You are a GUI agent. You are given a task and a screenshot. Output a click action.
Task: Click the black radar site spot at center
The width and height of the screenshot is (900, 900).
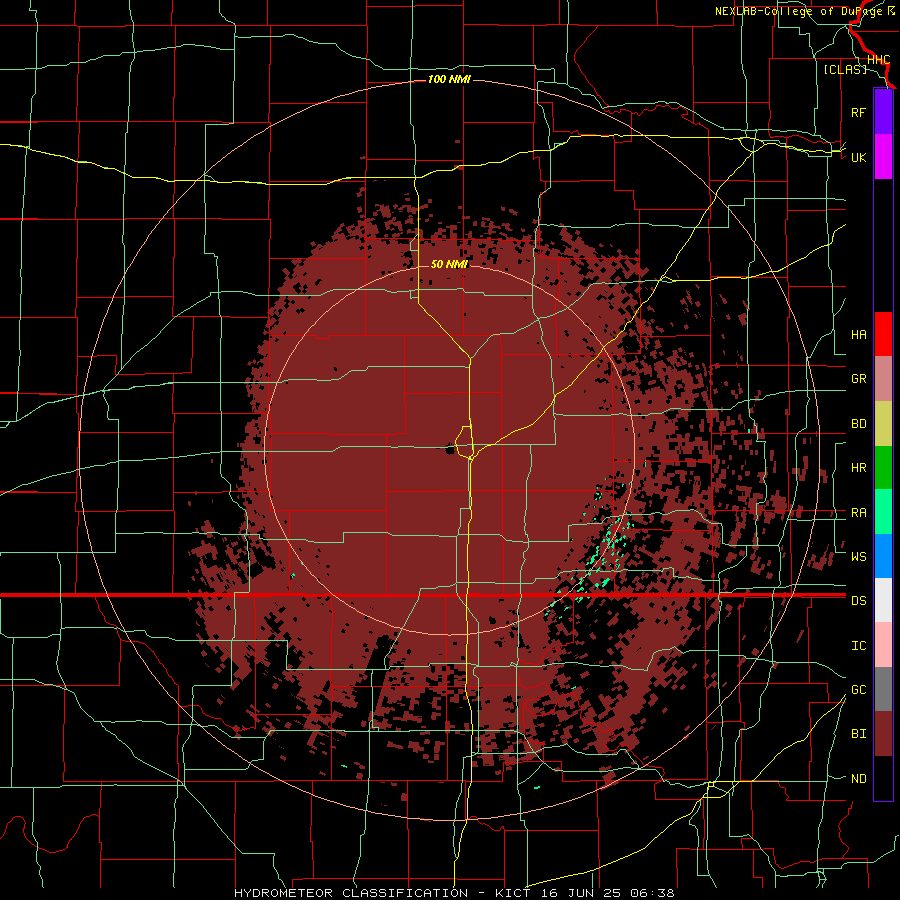click(x=450, y=450)
